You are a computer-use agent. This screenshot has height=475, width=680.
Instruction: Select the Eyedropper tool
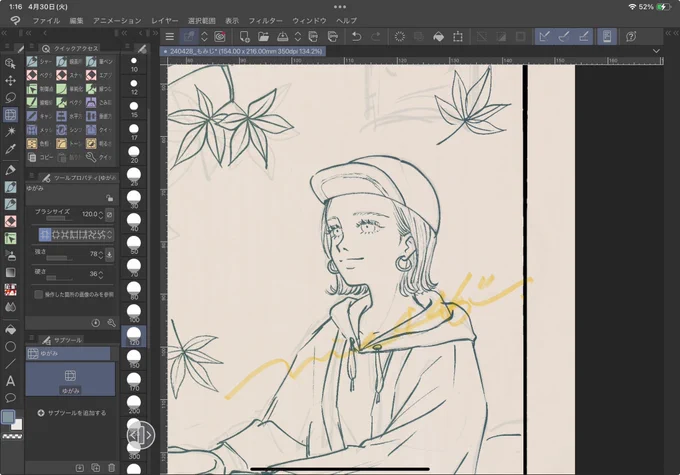[x=10, y=149]
